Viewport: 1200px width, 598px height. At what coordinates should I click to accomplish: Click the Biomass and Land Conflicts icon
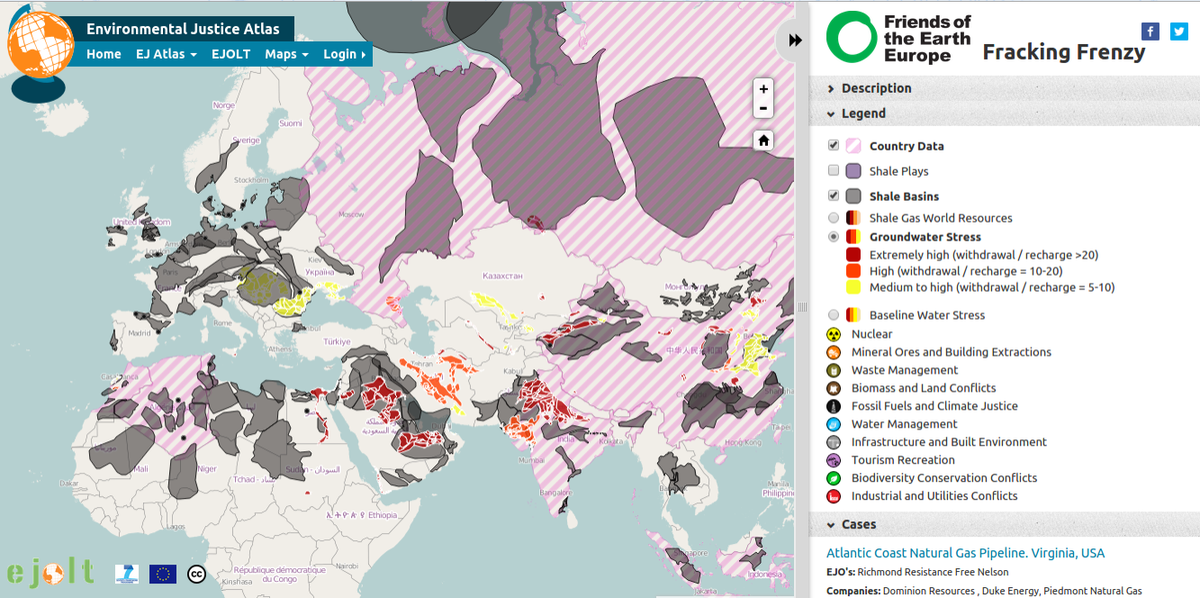(833, 388)
